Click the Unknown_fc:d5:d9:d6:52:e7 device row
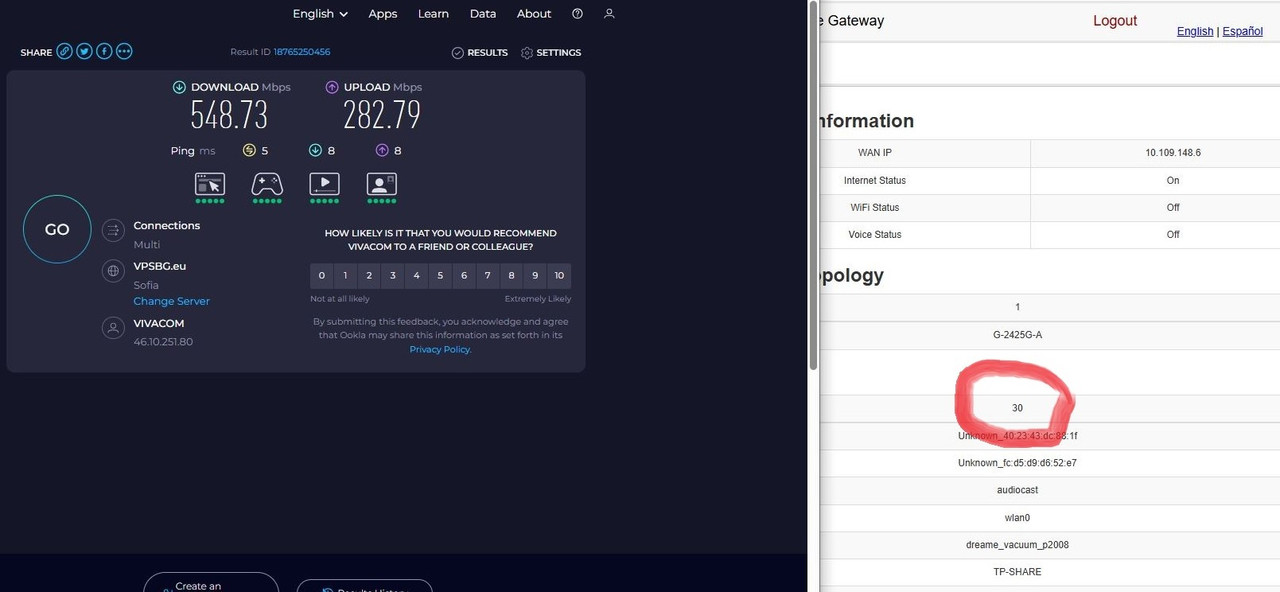 click(1017, 463)
